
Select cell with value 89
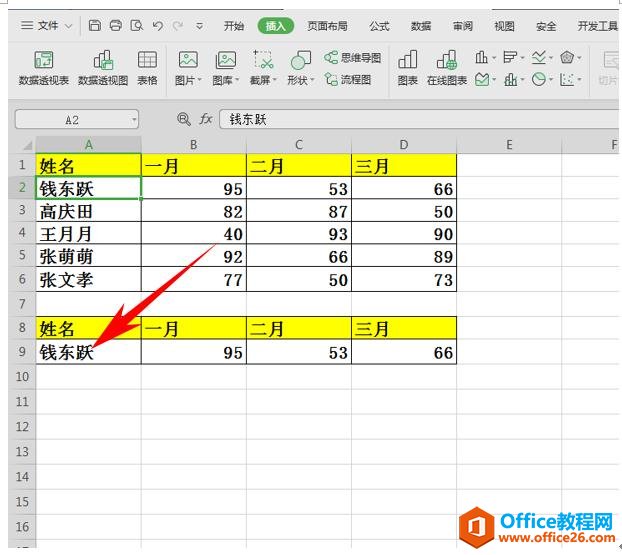[404, 255]
